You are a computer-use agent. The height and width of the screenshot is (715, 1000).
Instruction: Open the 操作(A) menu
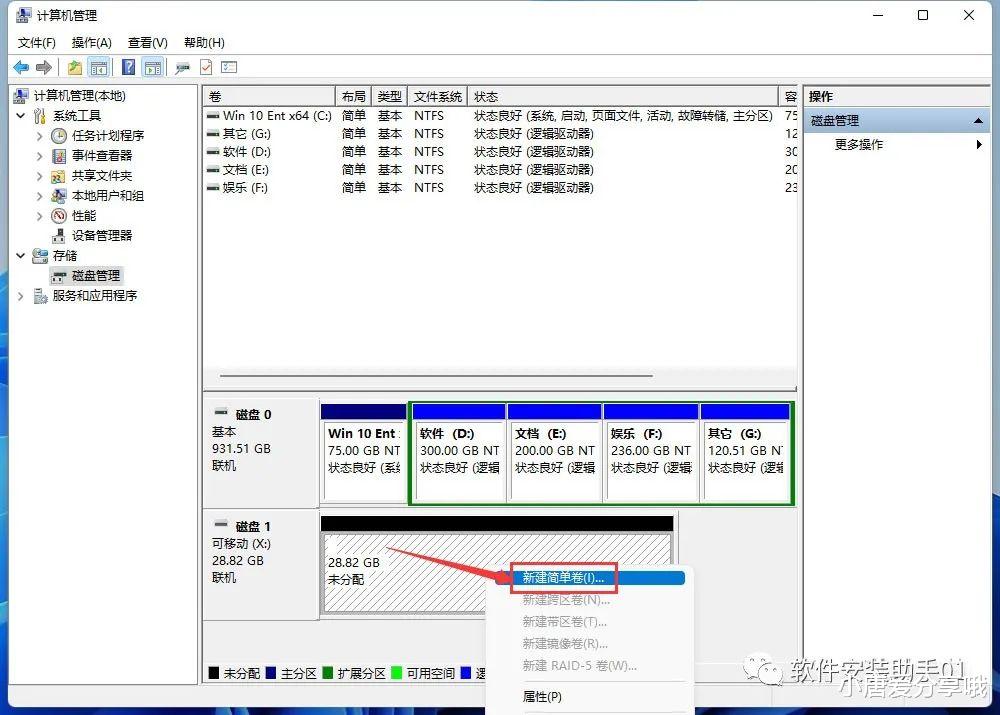[92, 43]
